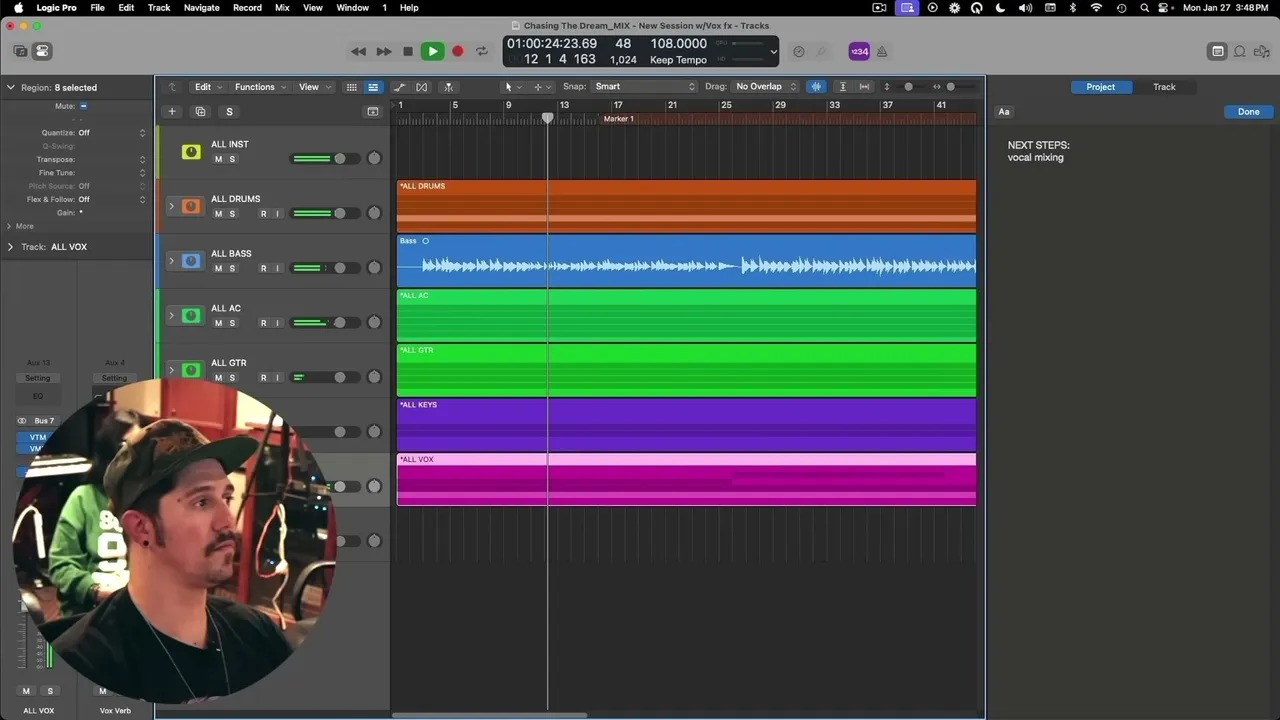Click the Done button in Notes
Image resolution: width=1280 pixels, height=720 pixels.
click(1248, 112)
